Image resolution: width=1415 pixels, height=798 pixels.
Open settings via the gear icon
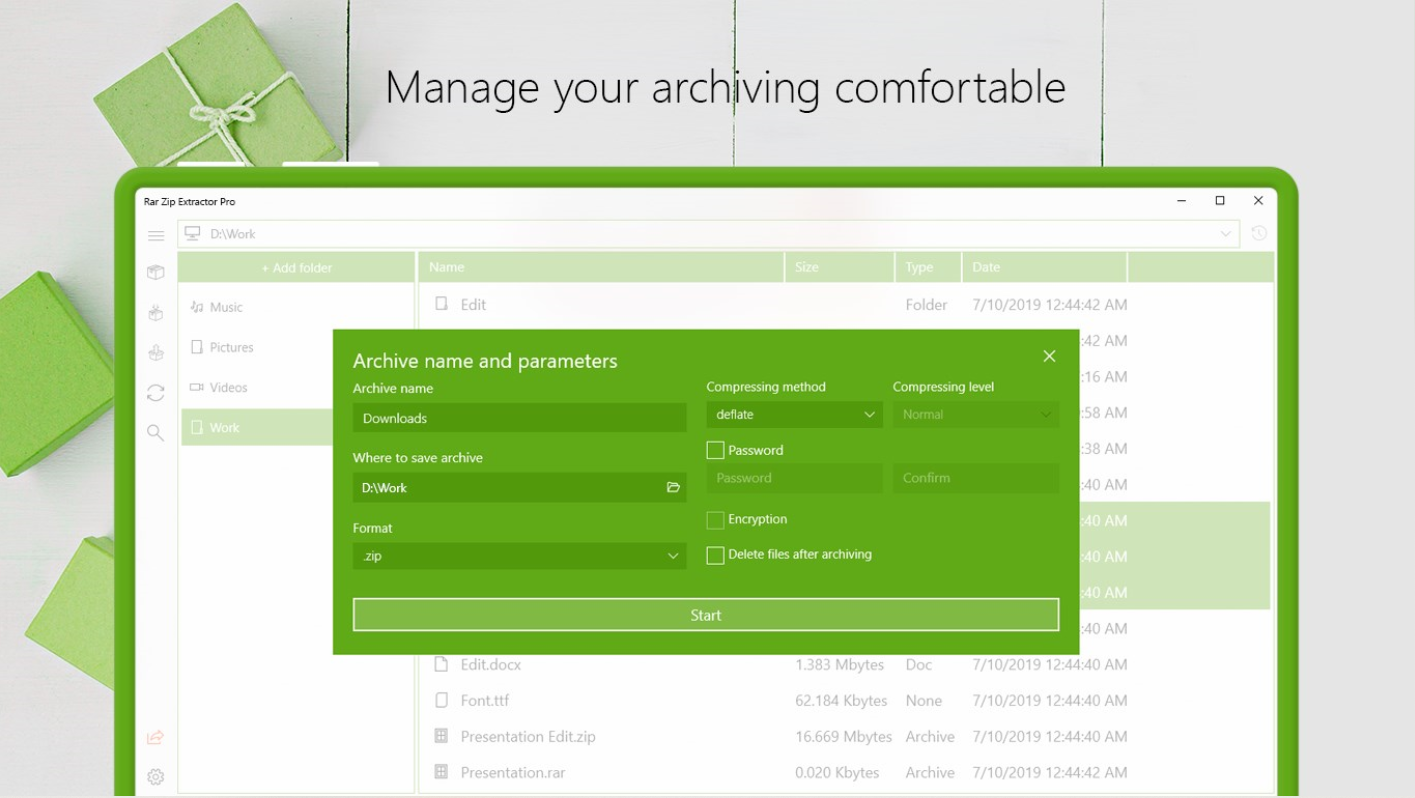pos(155,777)
